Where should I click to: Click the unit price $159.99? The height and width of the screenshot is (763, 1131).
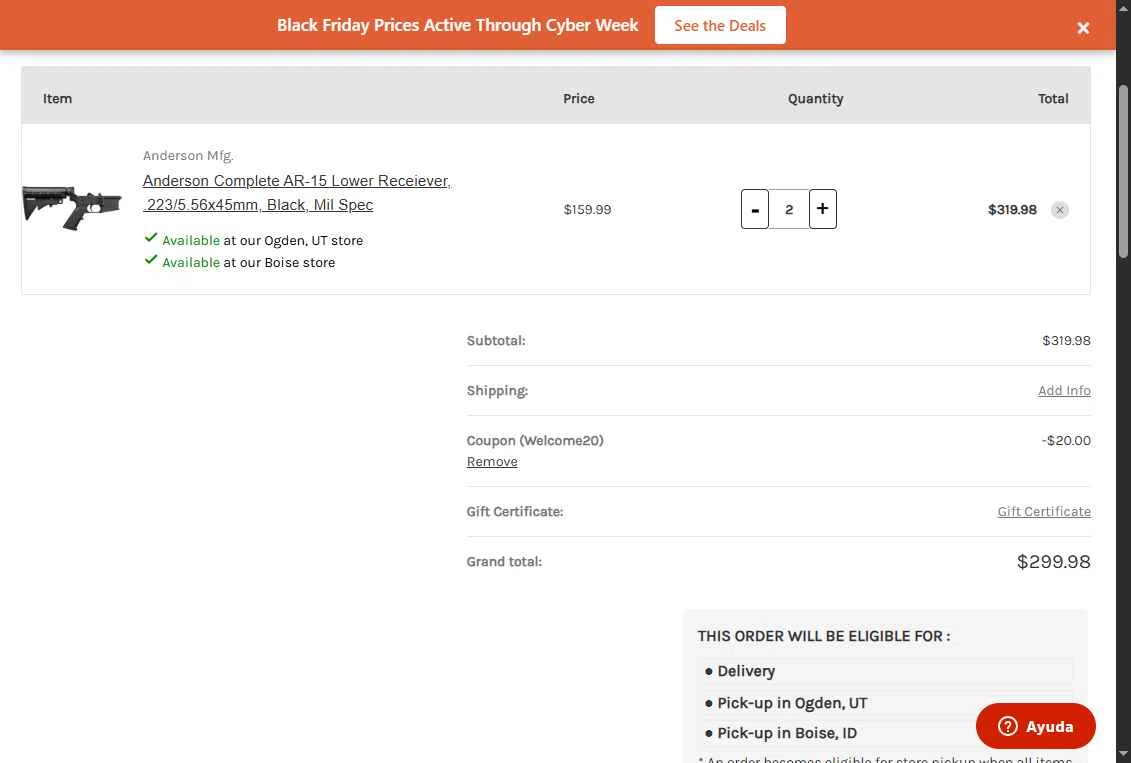(587, 210)
